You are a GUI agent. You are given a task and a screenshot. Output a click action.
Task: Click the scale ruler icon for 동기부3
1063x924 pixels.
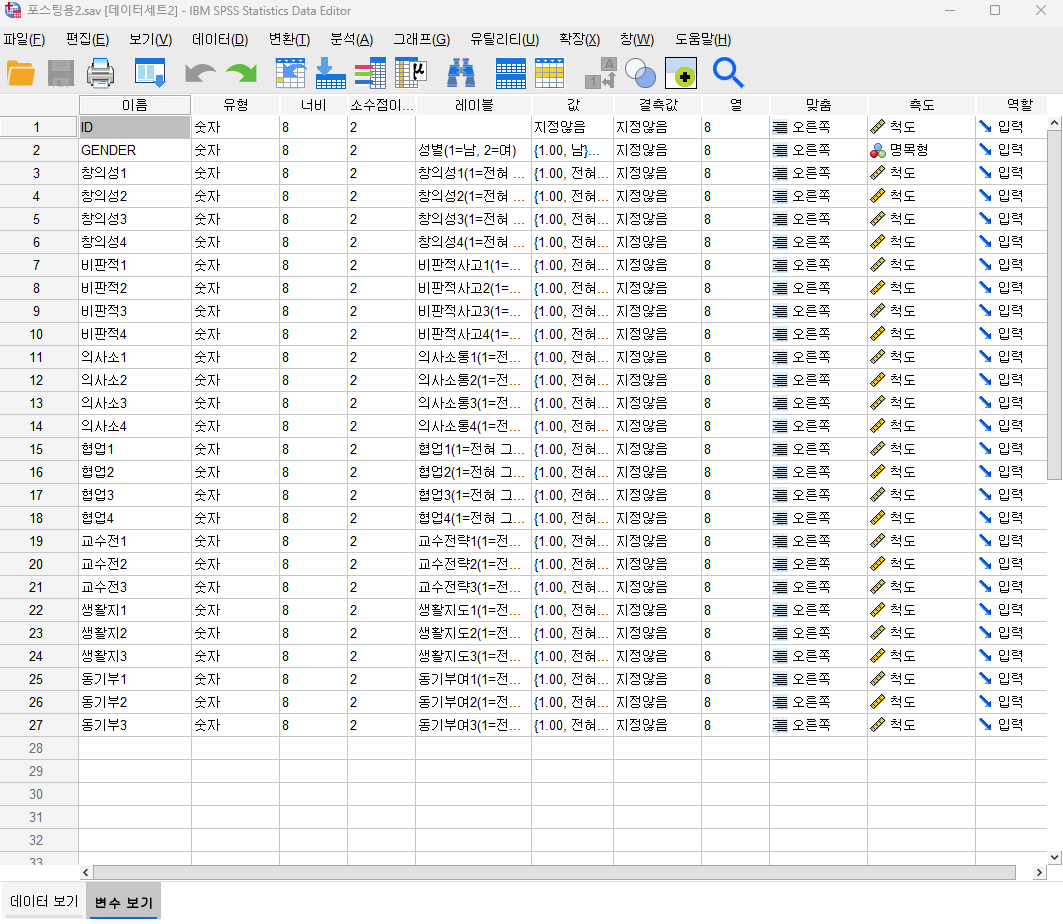coord(877,725)
